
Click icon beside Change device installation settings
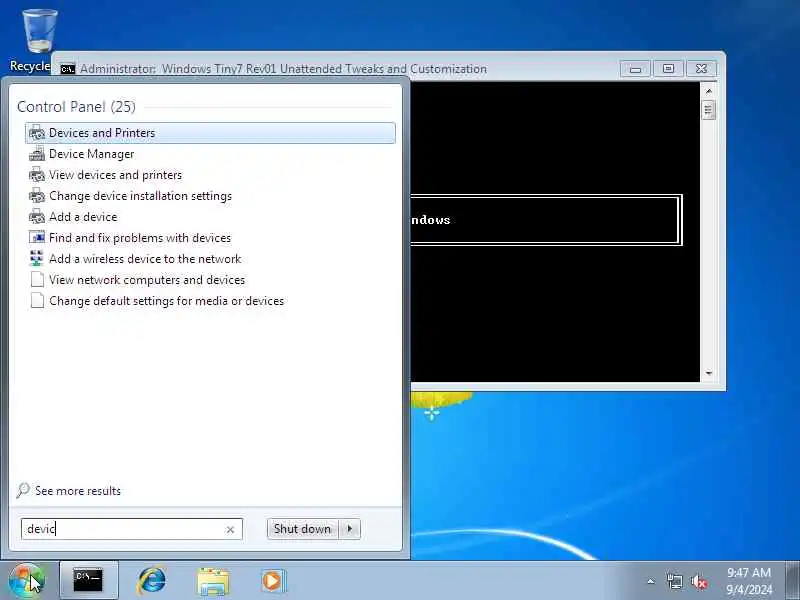point(37,196)
